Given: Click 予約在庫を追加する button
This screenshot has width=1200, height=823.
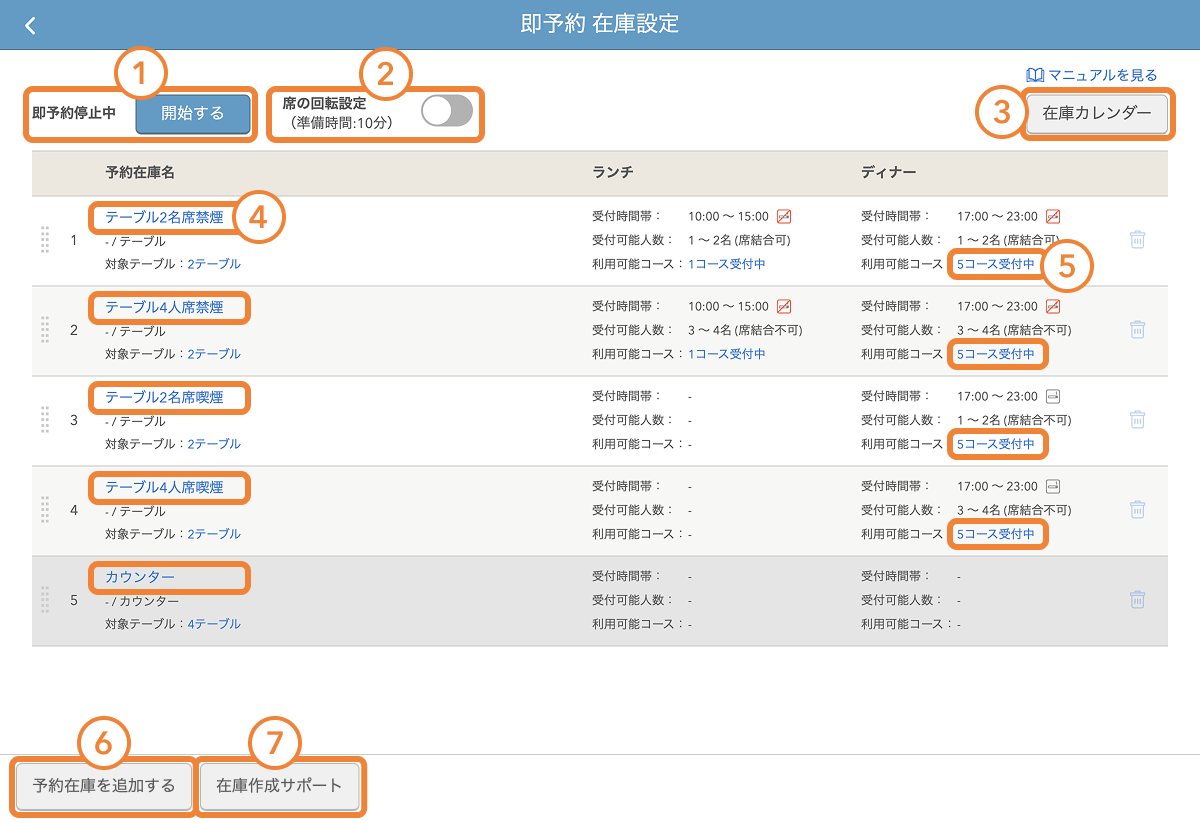Looking at the screenshot, I should [104, 785].
